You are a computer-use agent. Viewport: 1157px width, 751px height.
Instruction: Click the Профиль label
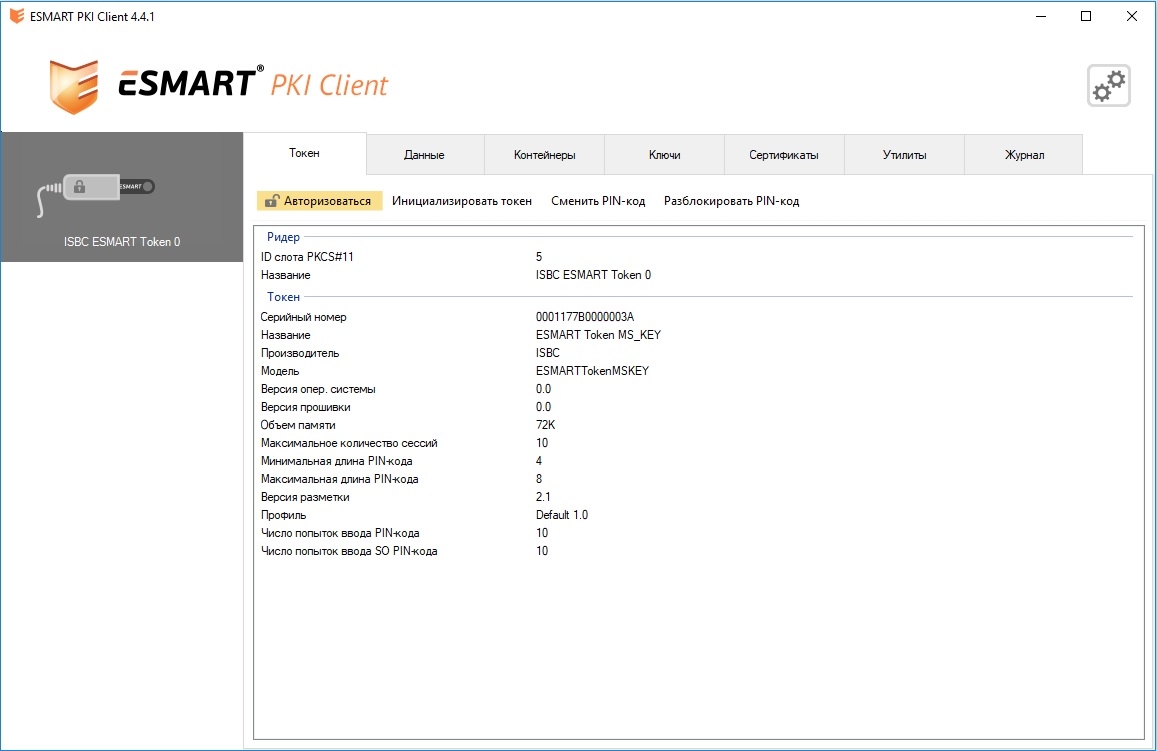click(283, 515)
